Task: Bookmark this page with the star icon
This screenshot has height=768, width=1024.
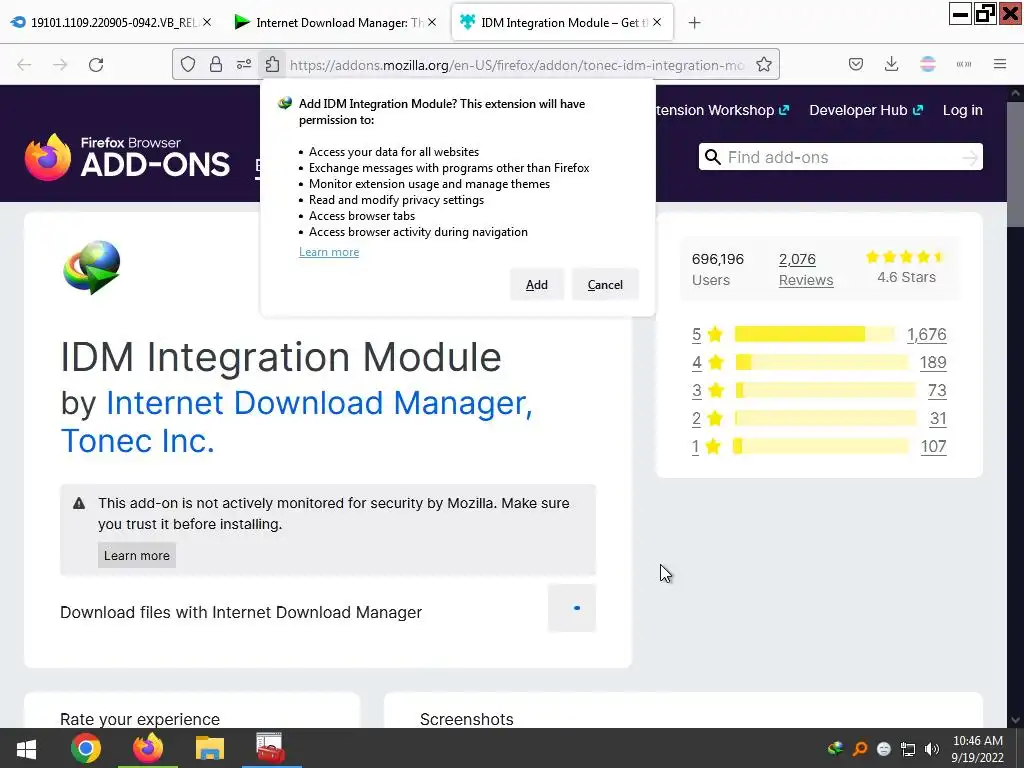Action: [763, 65]
